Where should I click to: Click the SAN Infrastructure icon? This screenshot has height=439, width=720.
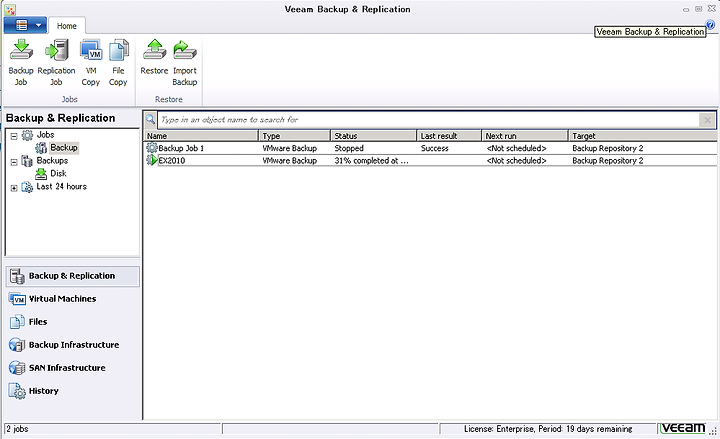pyautogui.click(x=17, y=368)
